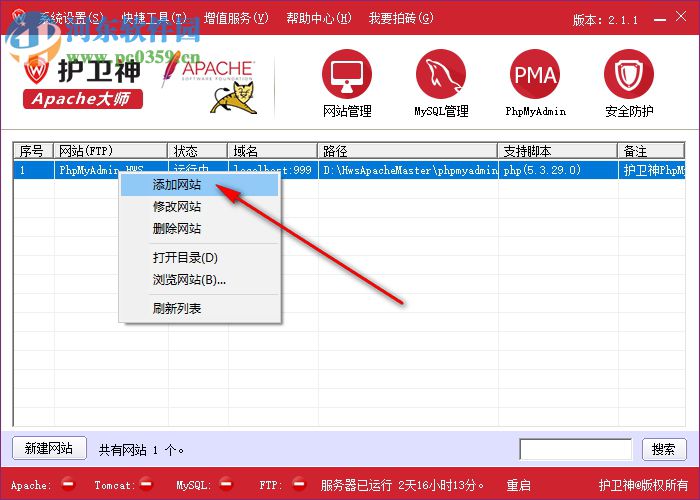Sort by the 备注 column header
700x500 pixels.
tap(651, 151)
